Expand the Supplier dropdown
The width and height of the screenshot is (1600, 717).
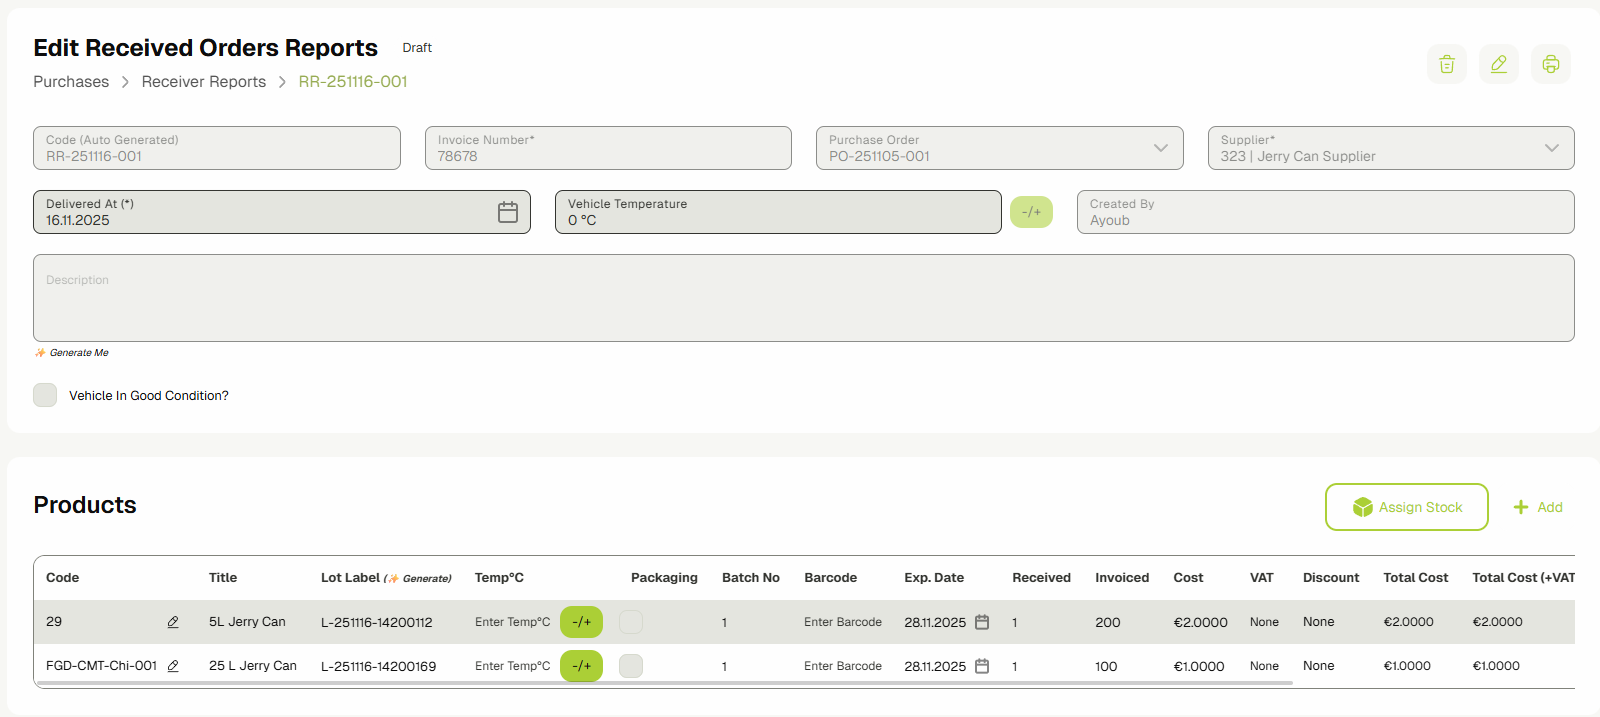click(1551, 148)
